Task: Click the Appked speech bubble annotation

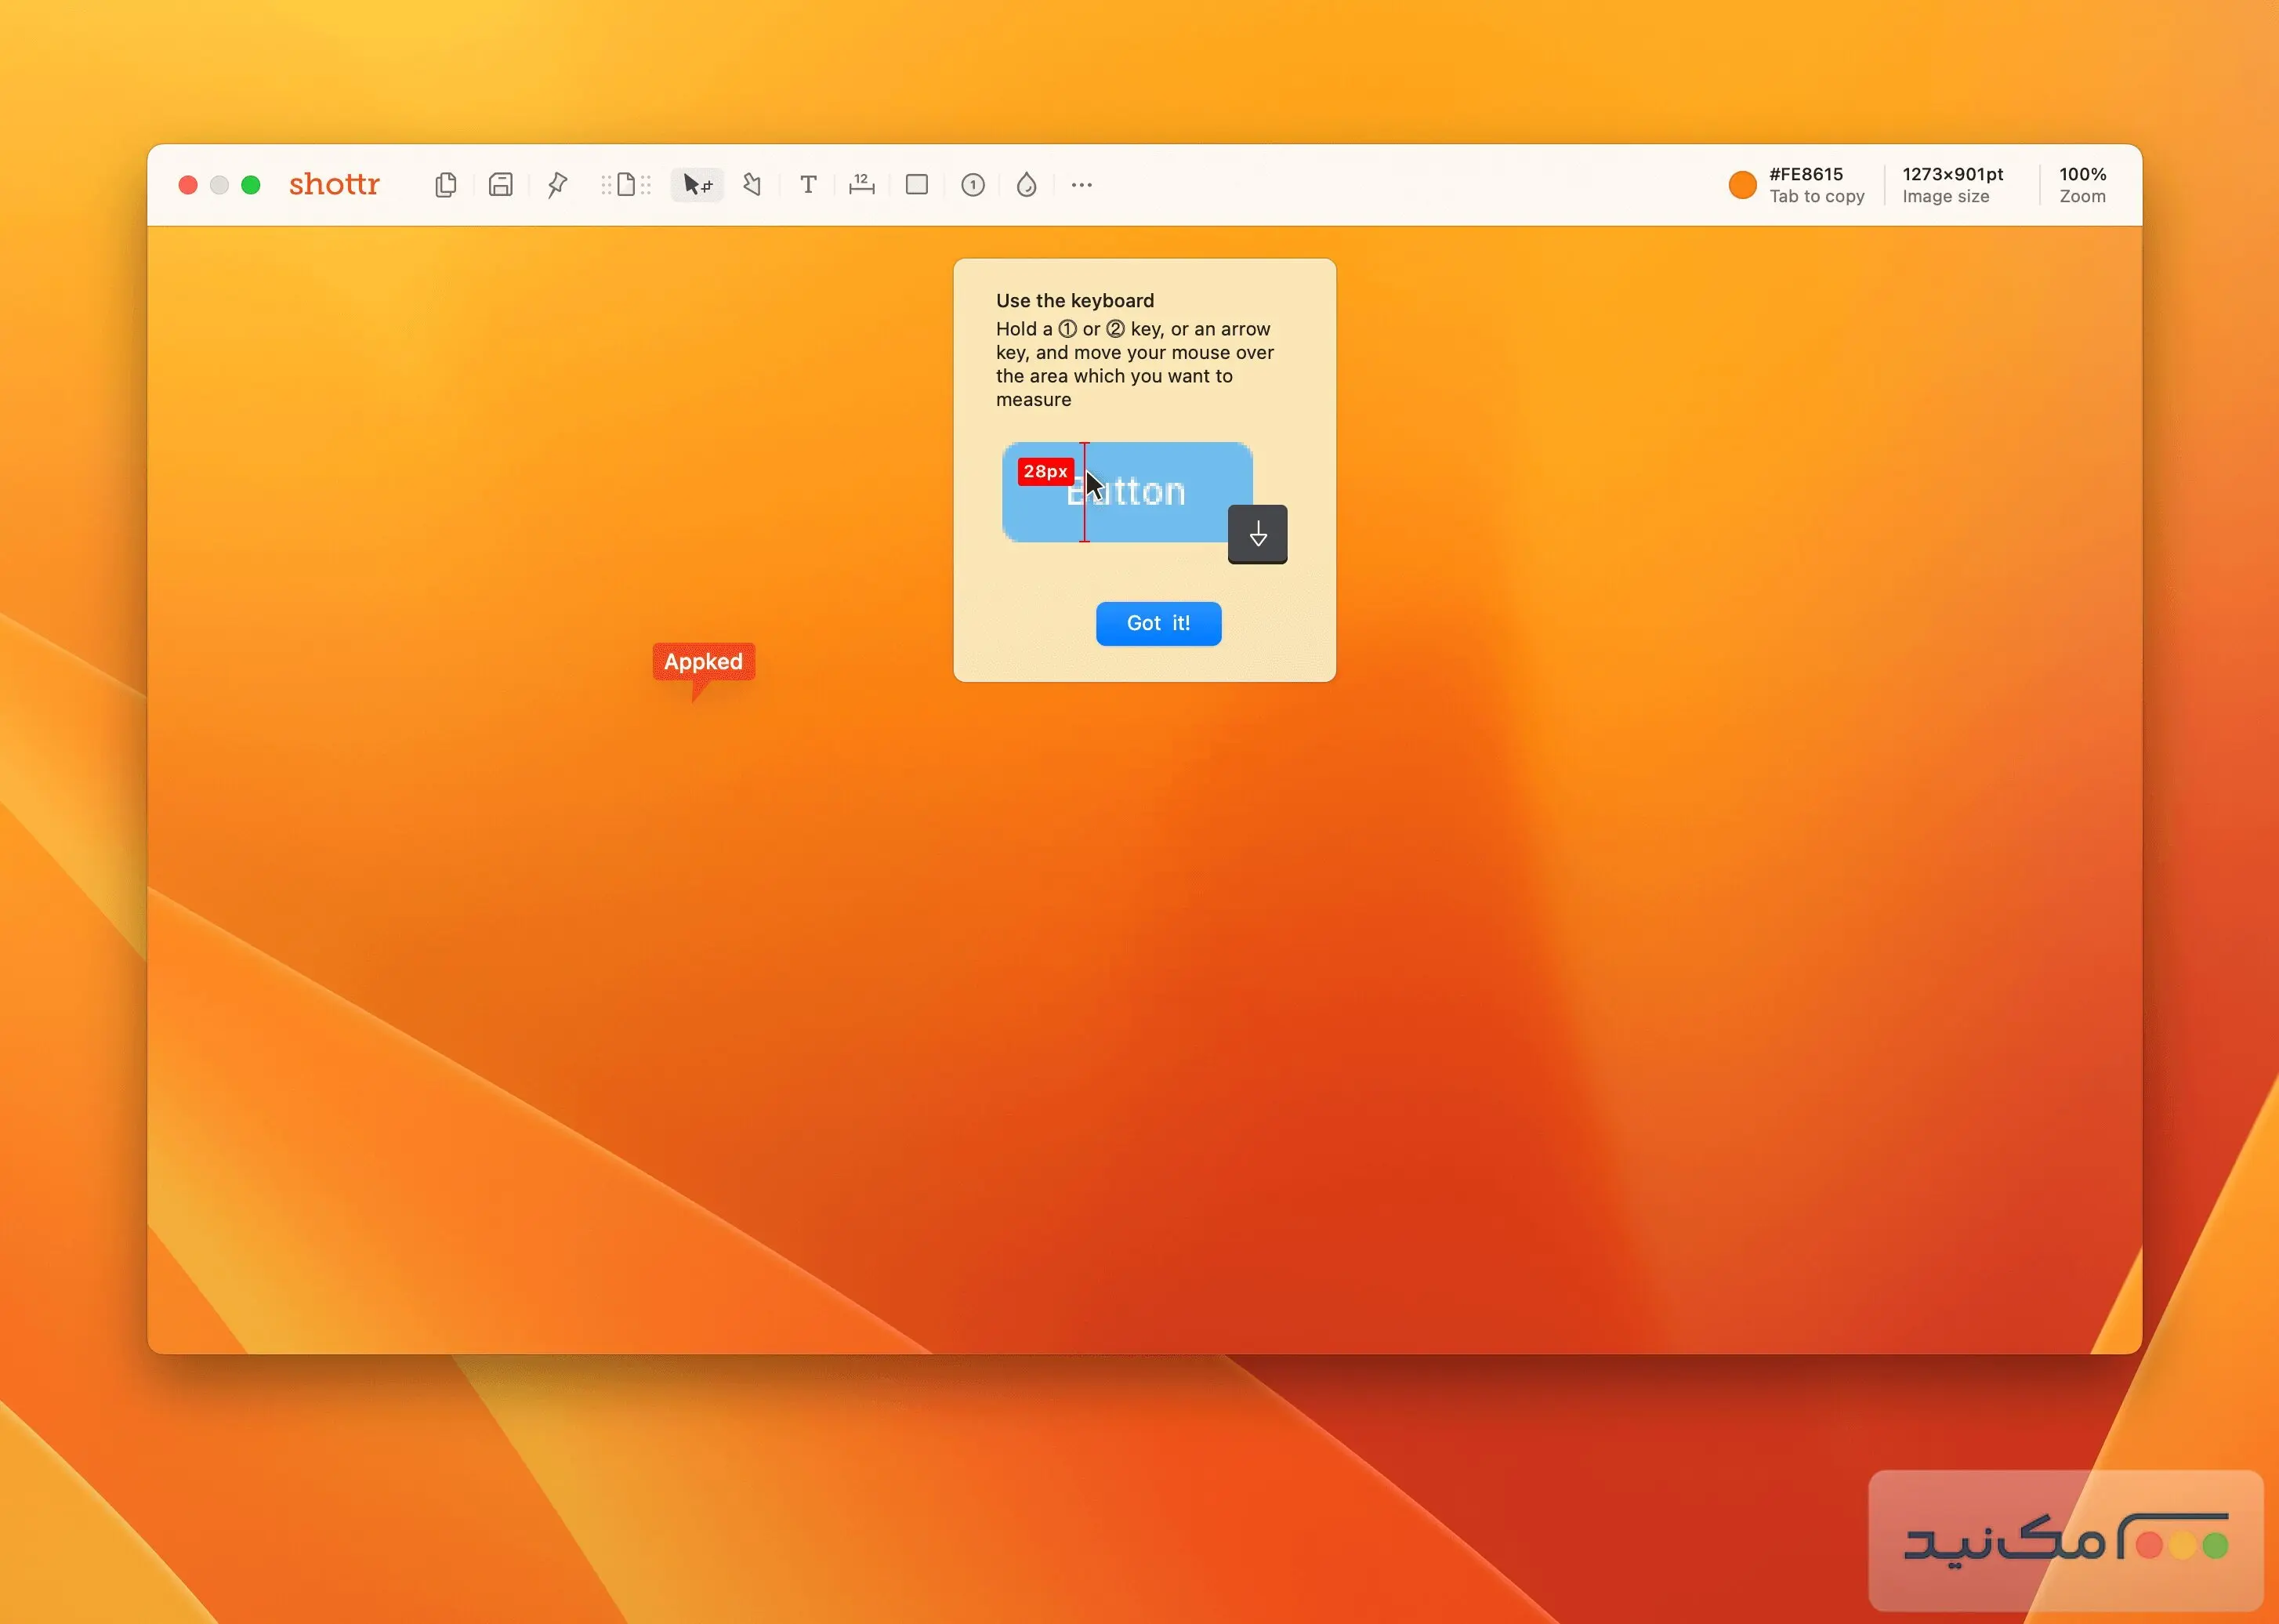Action: [x=703, y=662]
